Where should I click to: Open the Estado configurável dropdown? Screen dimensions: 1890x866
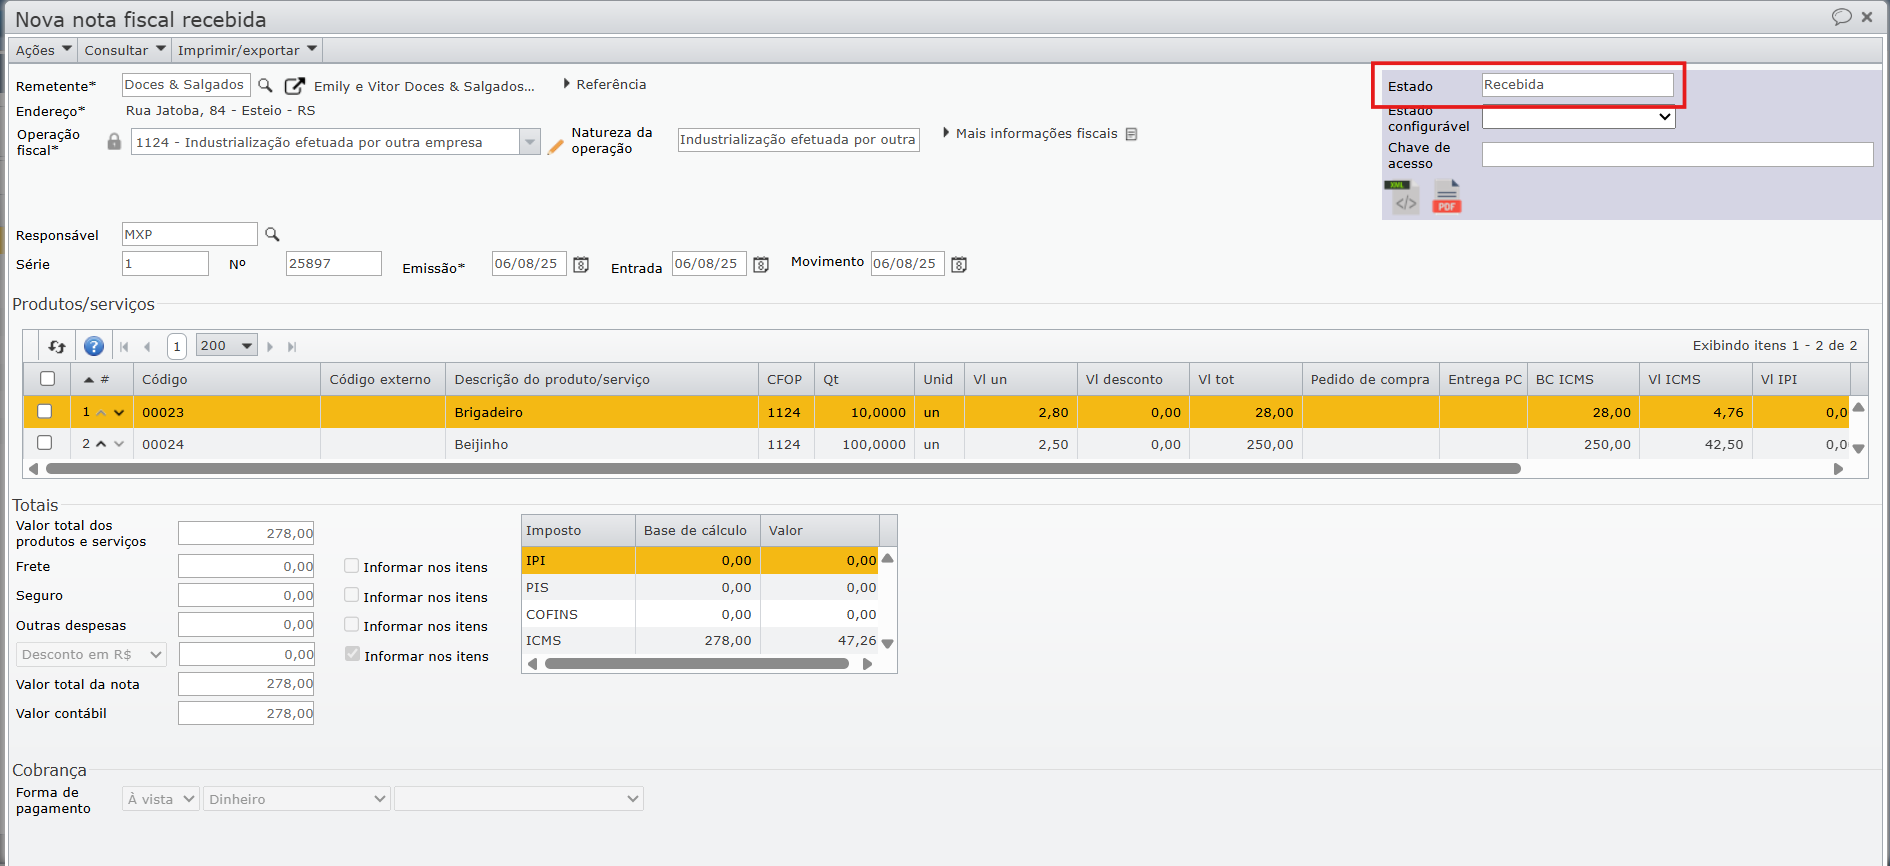(x=1577, y=118)
